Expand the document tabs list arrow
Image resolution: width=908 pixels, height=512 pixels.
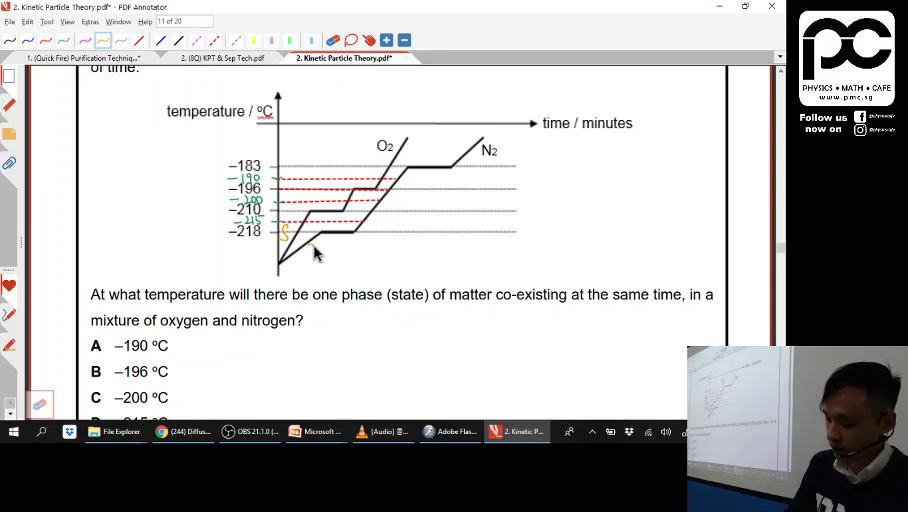780,58
